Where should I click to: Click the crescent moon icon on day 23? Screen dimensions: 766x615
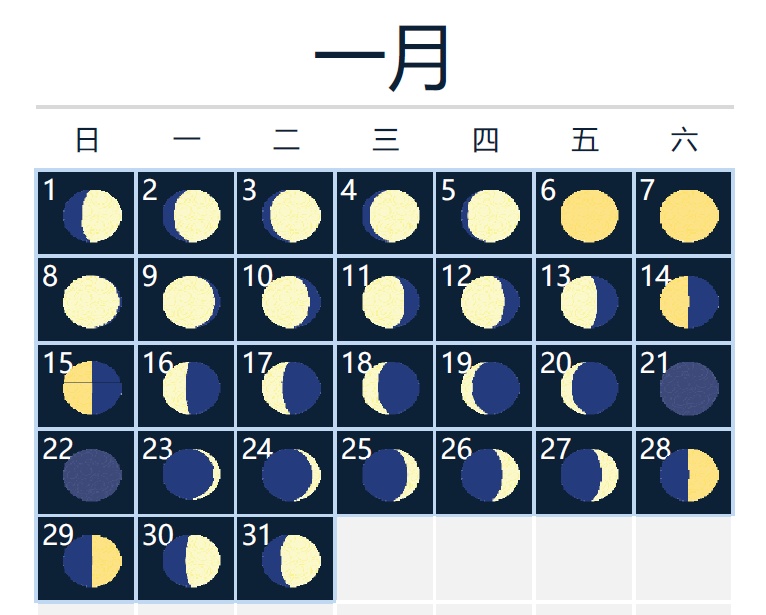pos(191,475)
